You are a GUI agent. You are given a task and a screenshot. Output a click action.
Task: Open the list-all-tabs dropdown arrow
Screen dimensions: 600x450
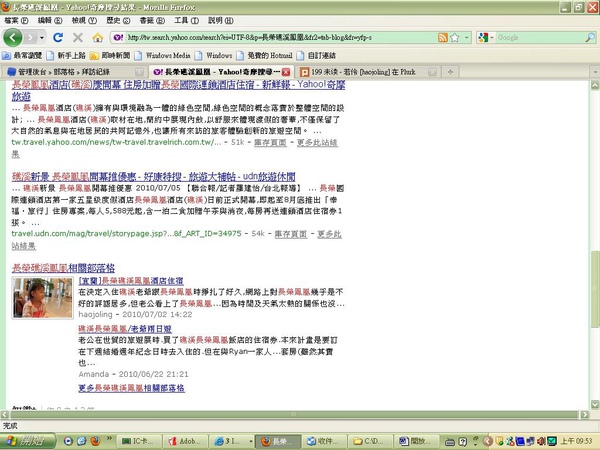coord(595,72)
